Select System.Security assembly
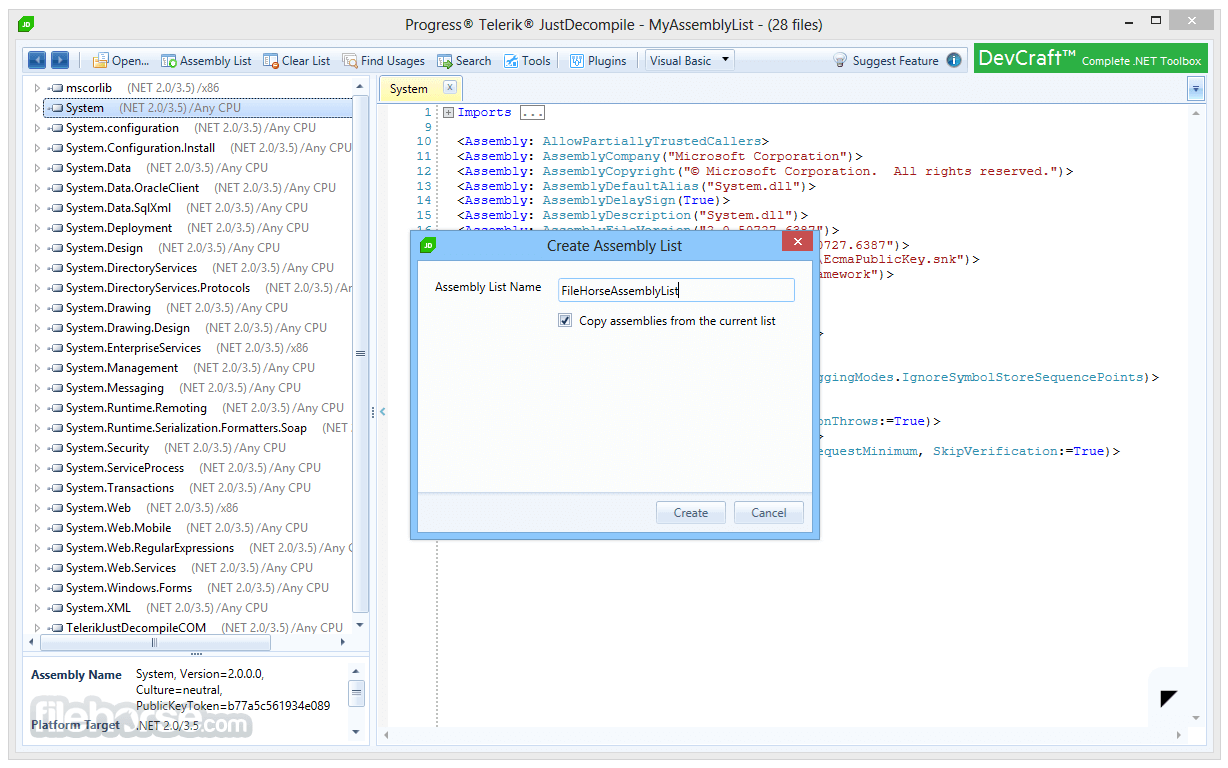Screen dimensions: 1228x768 [107, 448]
